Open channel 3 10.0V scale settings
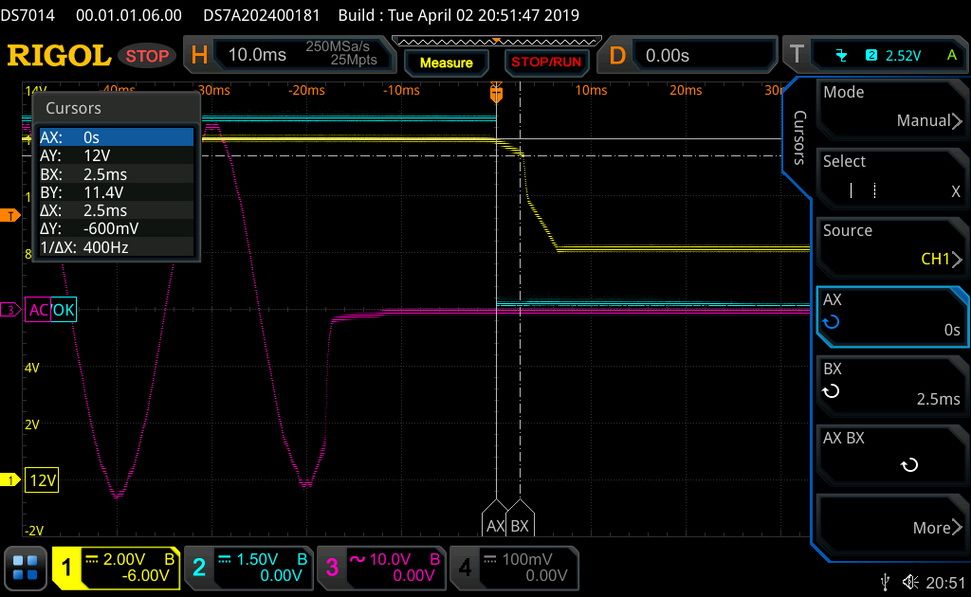971x597 pixels. click(396, 567)
